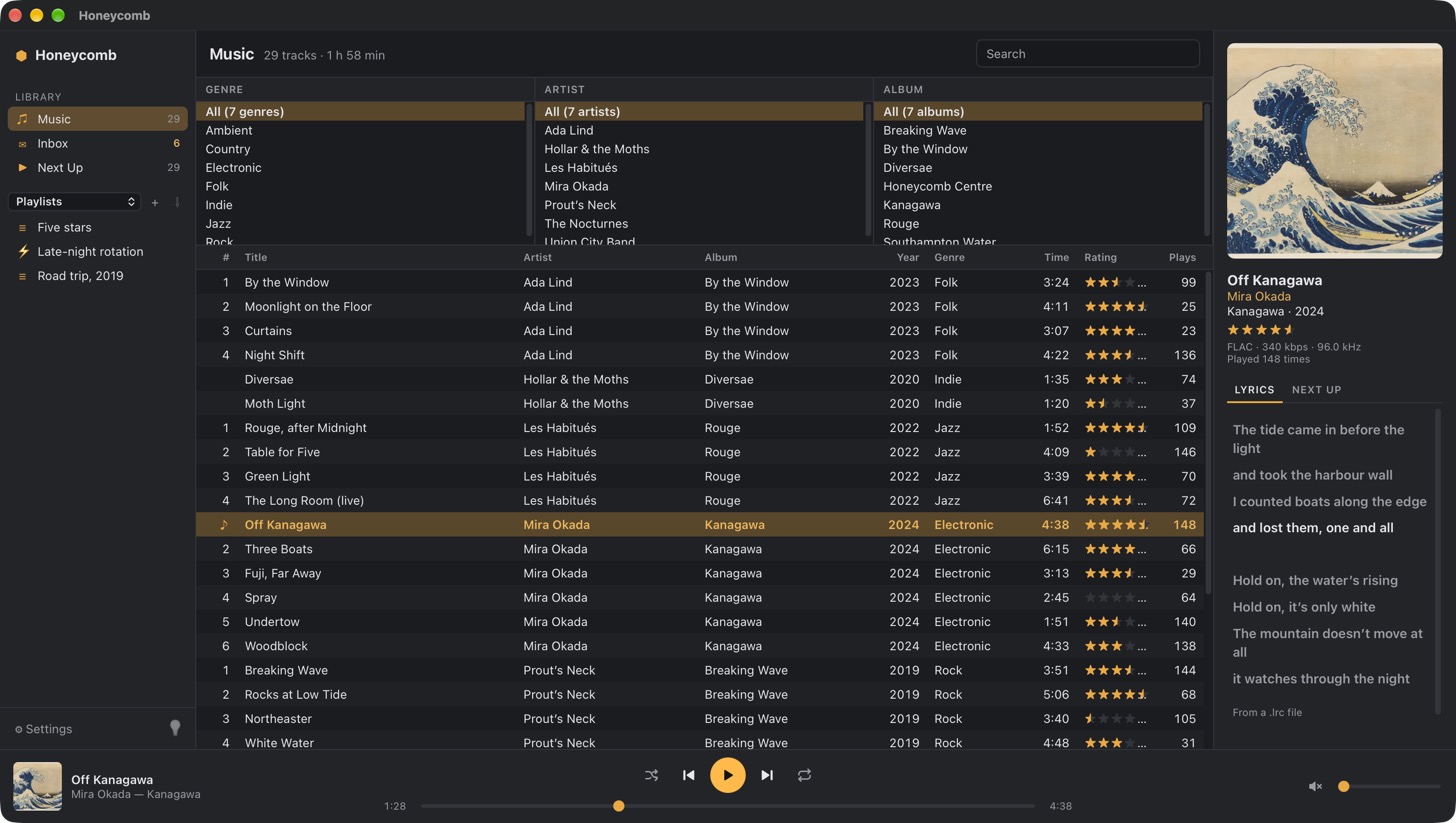Switch to the Lyrics tab
Image resolution: width=1456 pixels, height=823 pixels.
(1254, 390)
